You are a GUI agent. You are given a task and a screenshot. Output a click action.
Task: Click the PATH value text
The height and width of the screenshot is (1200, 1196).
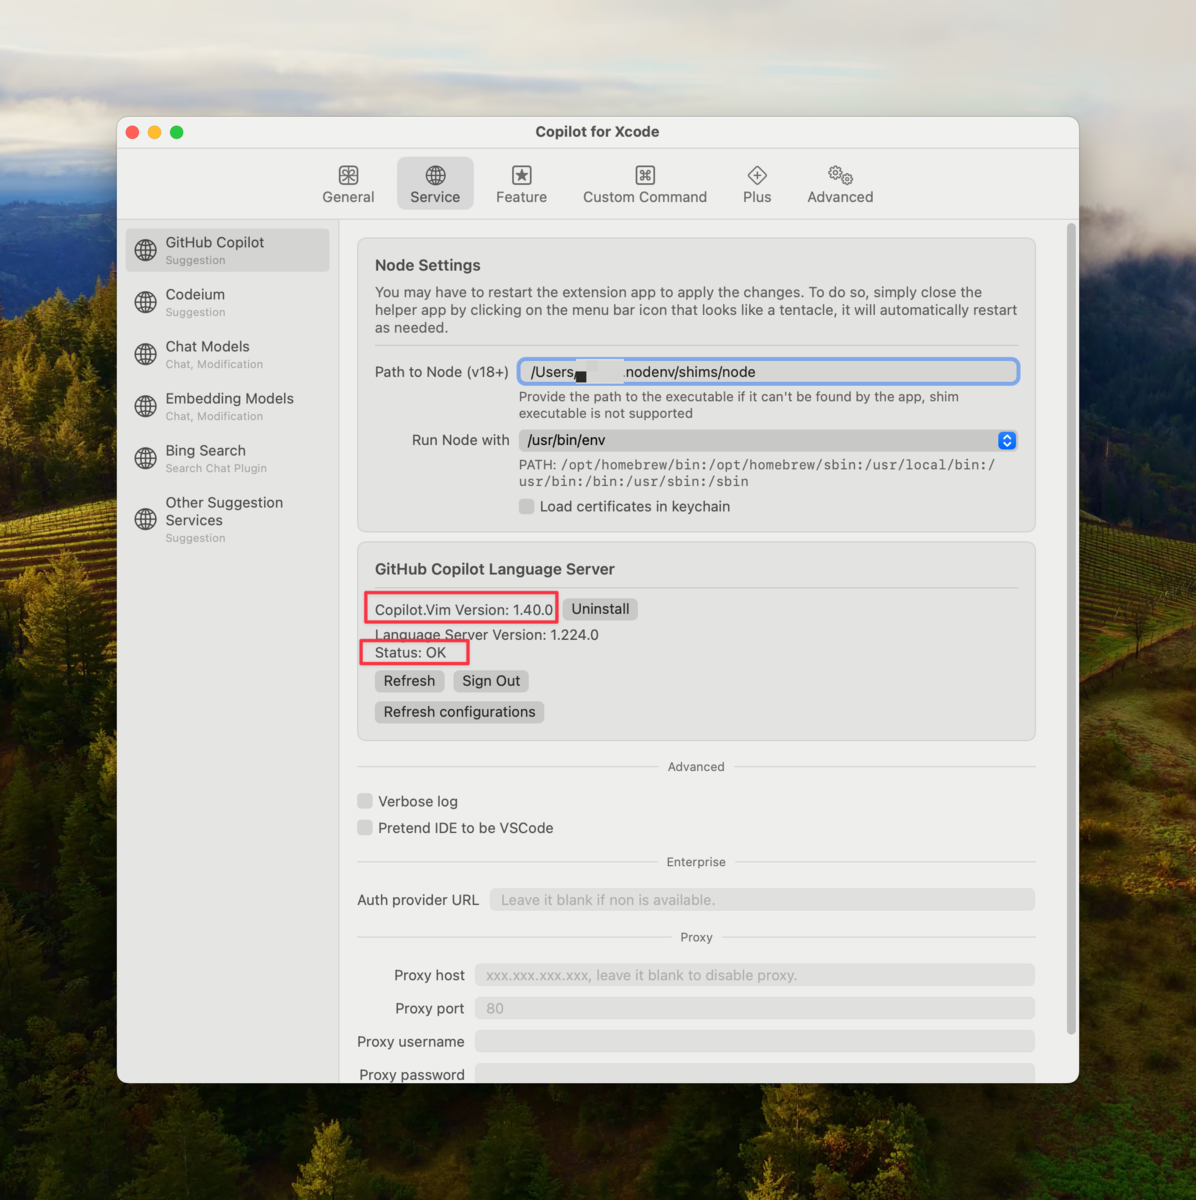click(x=757, y=473)
